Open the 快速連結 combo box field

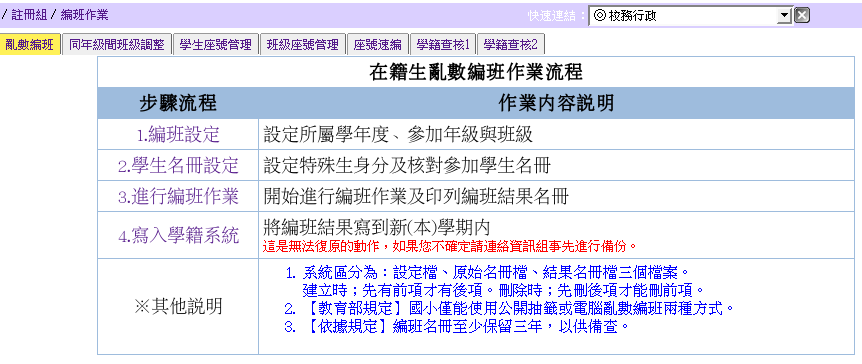click(690, 16)
